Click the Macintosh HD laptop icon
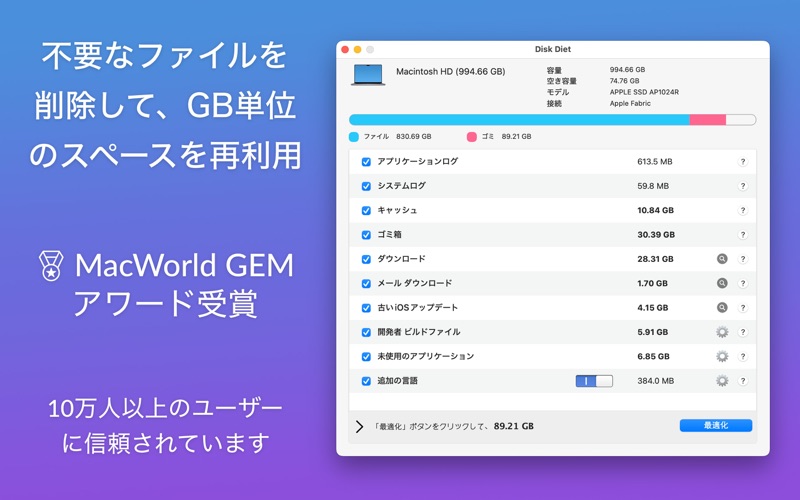Screen dimensions: 800x500 click(x=368, y=75)
